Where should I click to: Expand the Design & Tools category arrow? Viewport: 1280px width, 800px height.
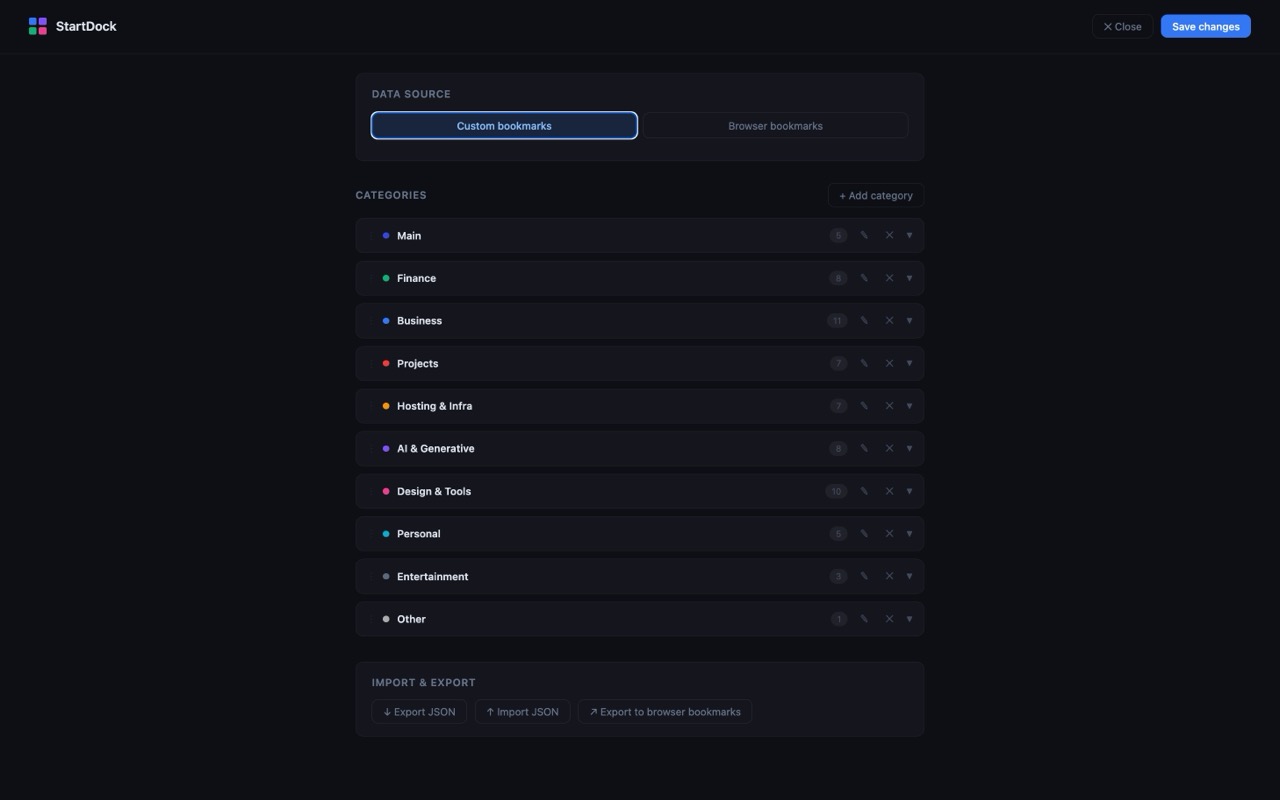tap(909, 491)
